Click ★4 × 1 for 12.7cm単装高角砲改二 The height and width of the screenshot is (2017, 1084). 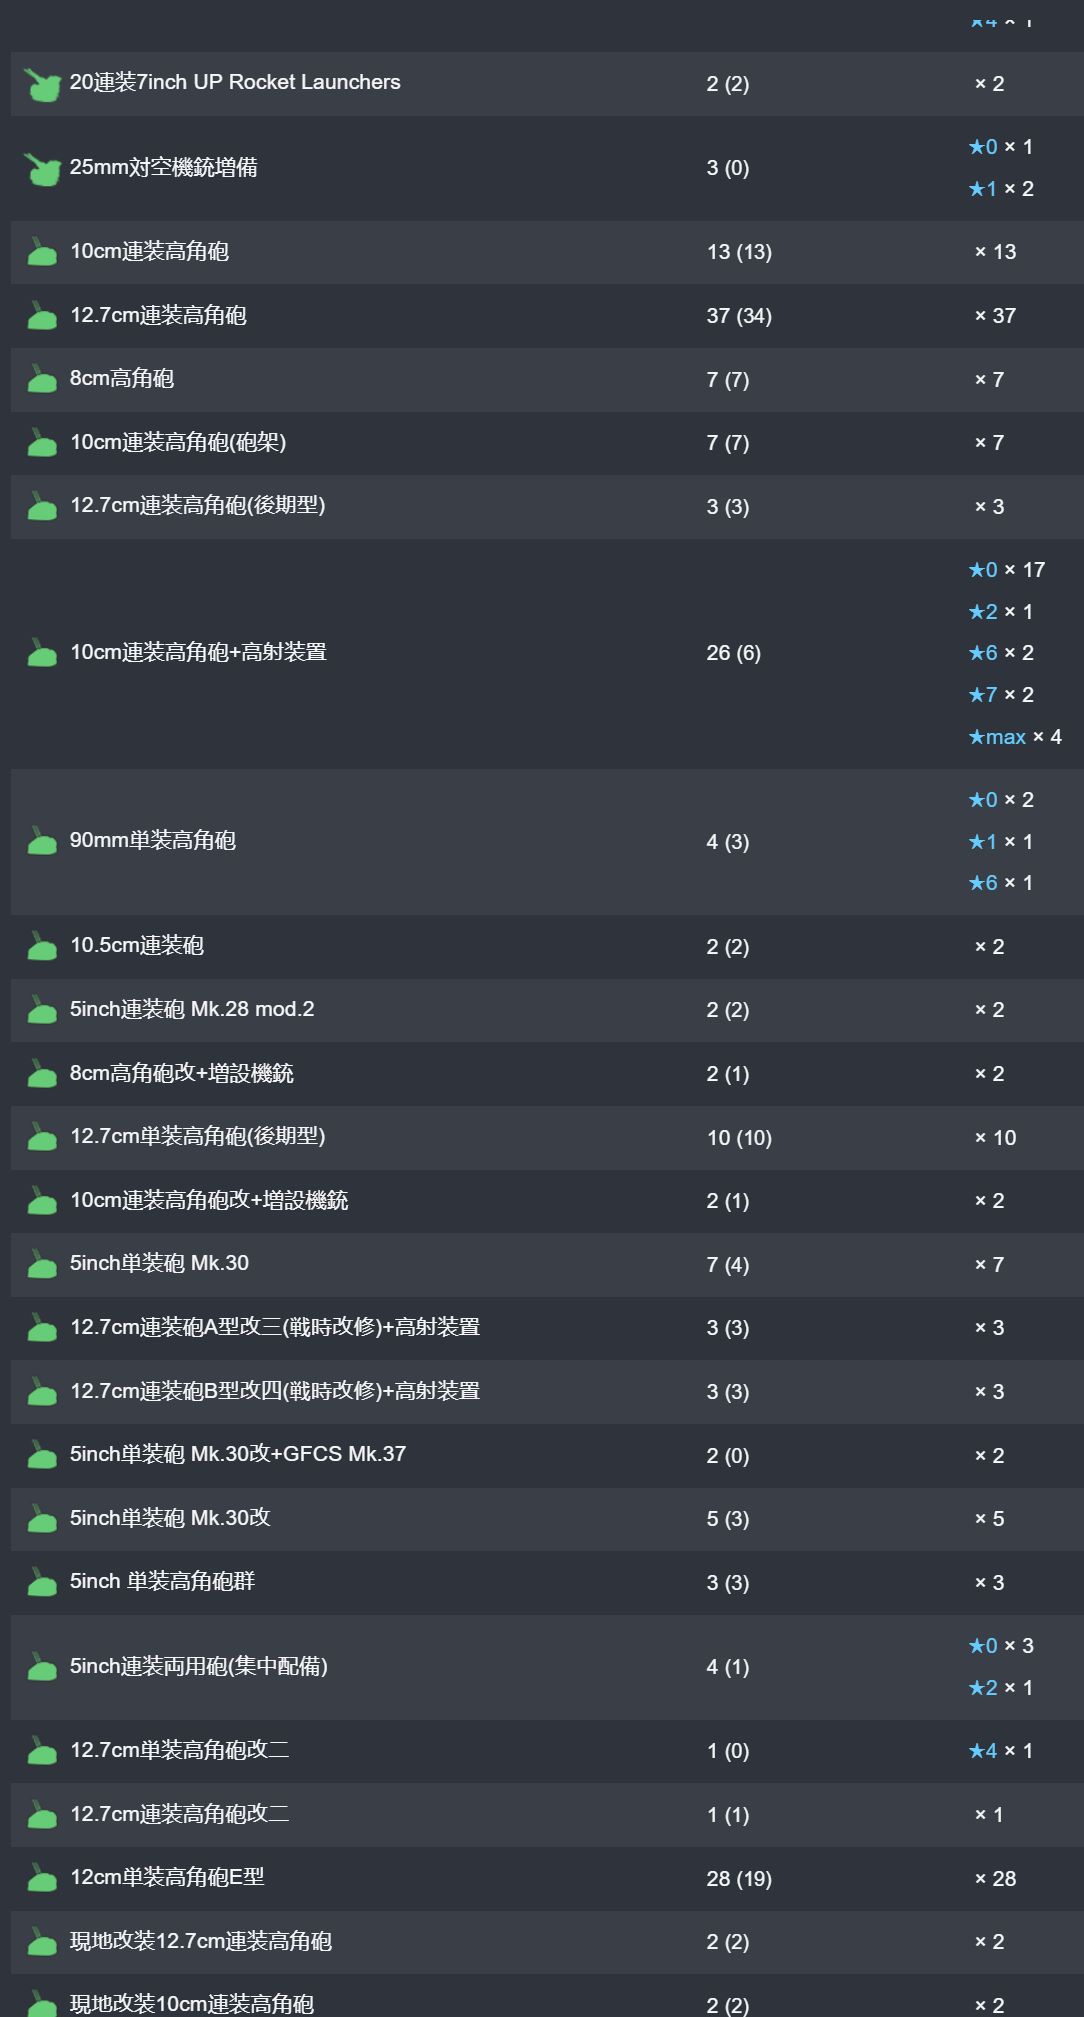point(1001,1751)
